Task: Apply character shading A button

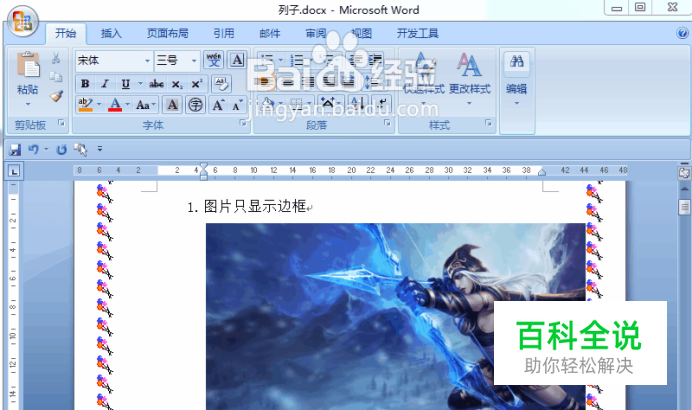Action: [172, 105]
